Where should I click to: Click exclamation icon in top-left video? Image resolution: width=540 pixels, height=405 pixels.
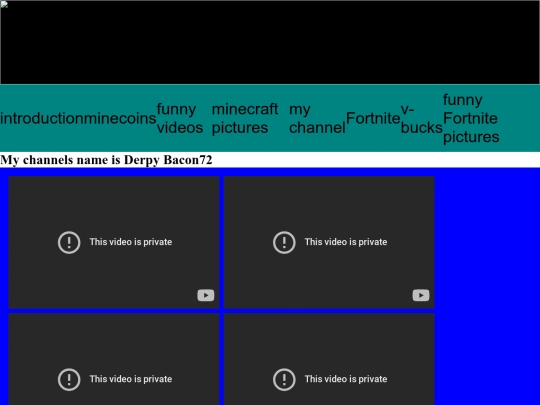click(x=69, y=242)
